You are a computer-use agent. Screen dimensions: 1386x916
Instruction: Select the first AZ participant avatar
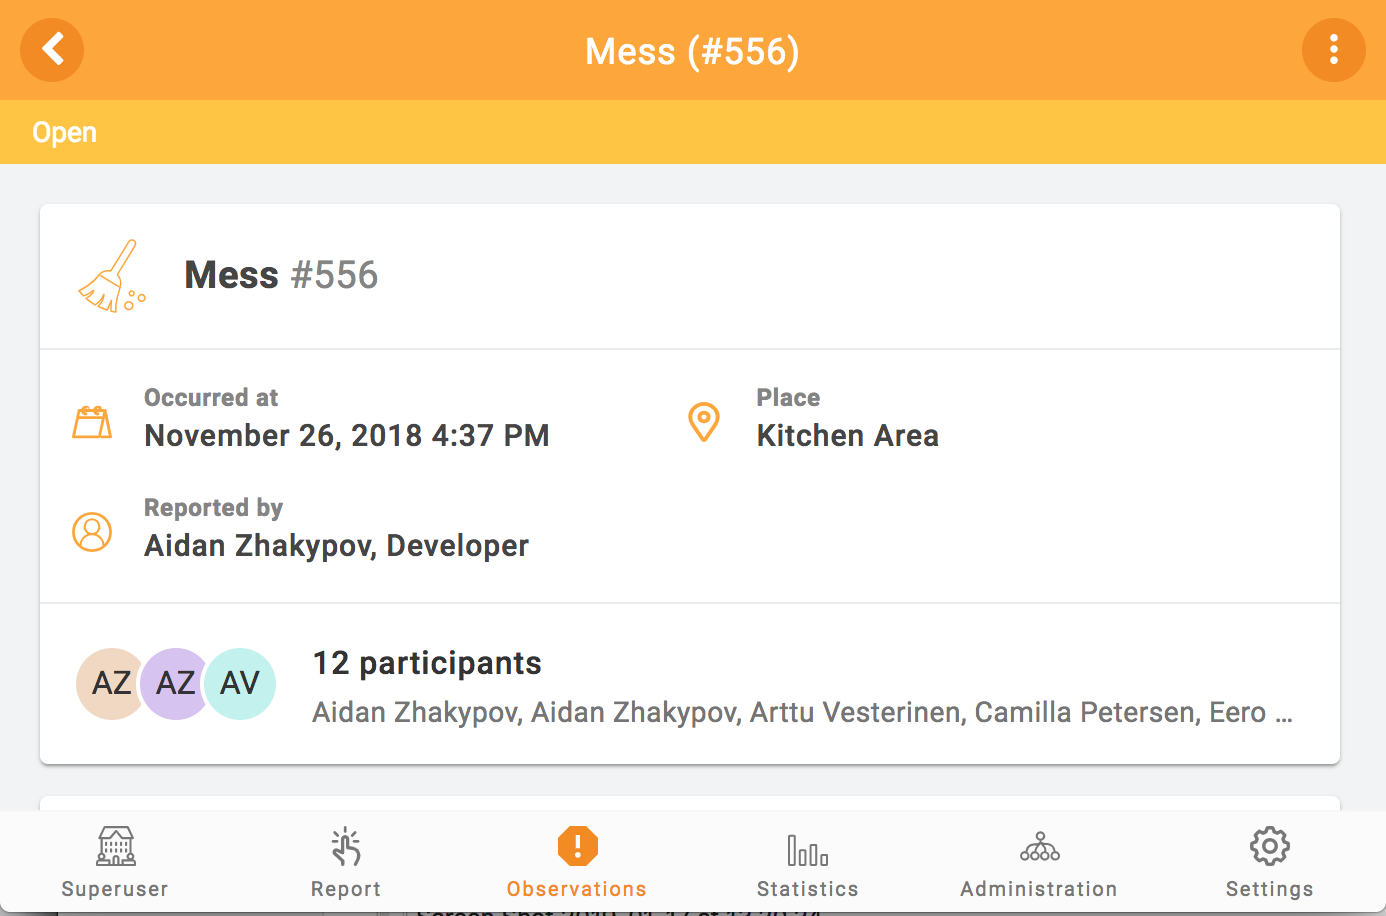110,683
